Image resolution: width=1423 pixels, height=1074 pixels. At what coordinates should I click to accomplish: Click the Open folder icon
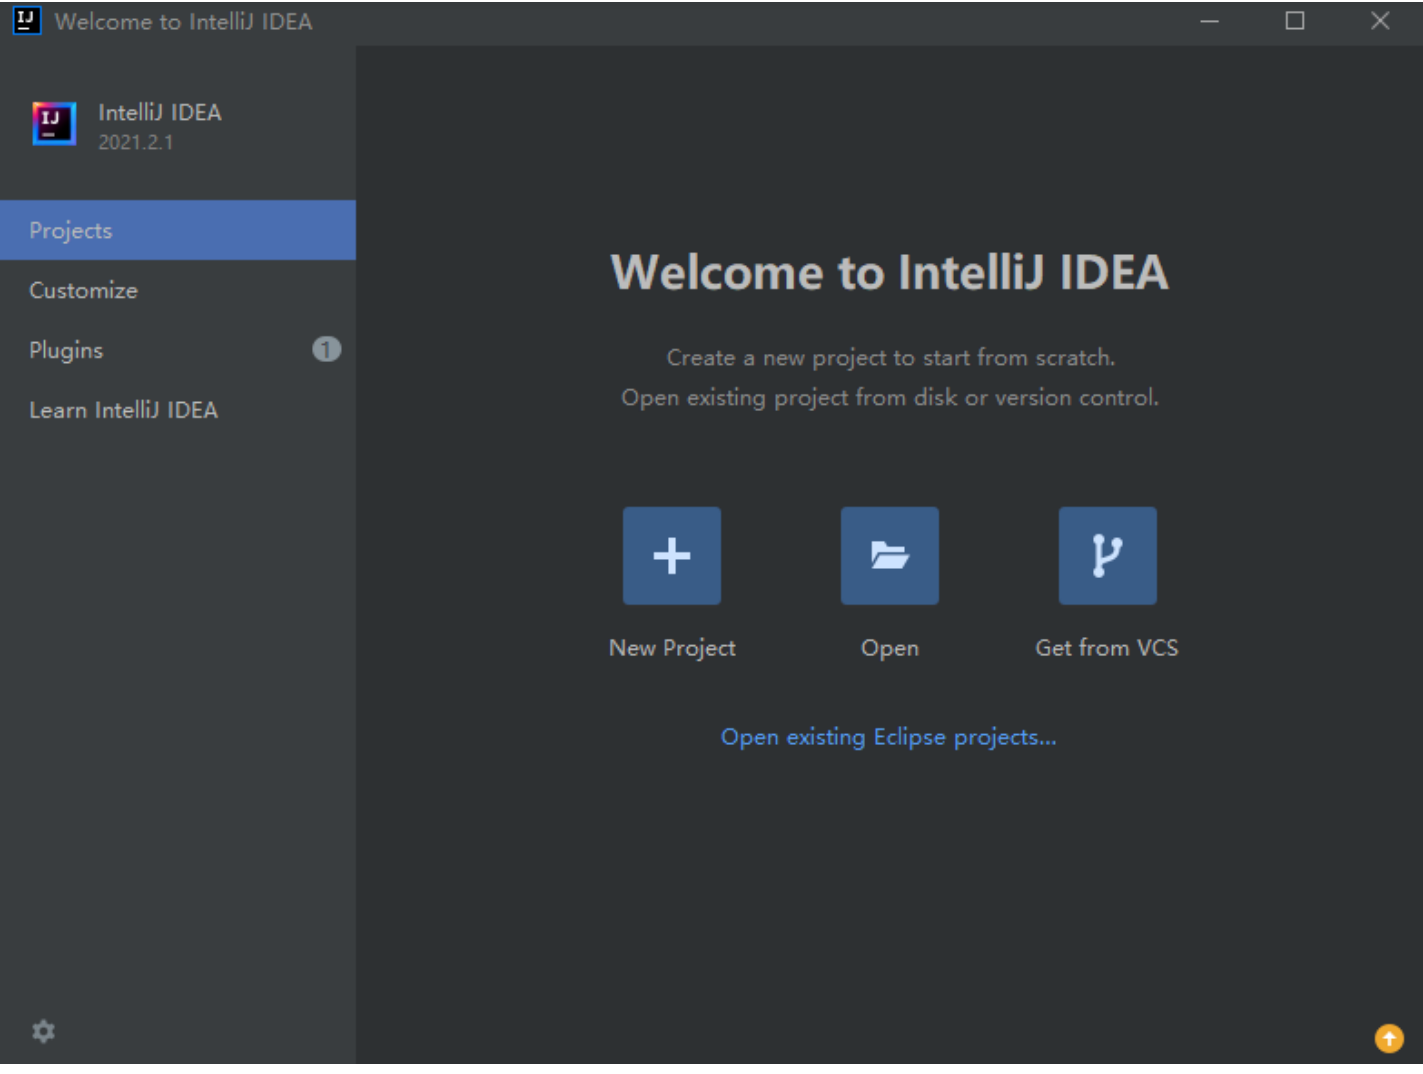889,557
